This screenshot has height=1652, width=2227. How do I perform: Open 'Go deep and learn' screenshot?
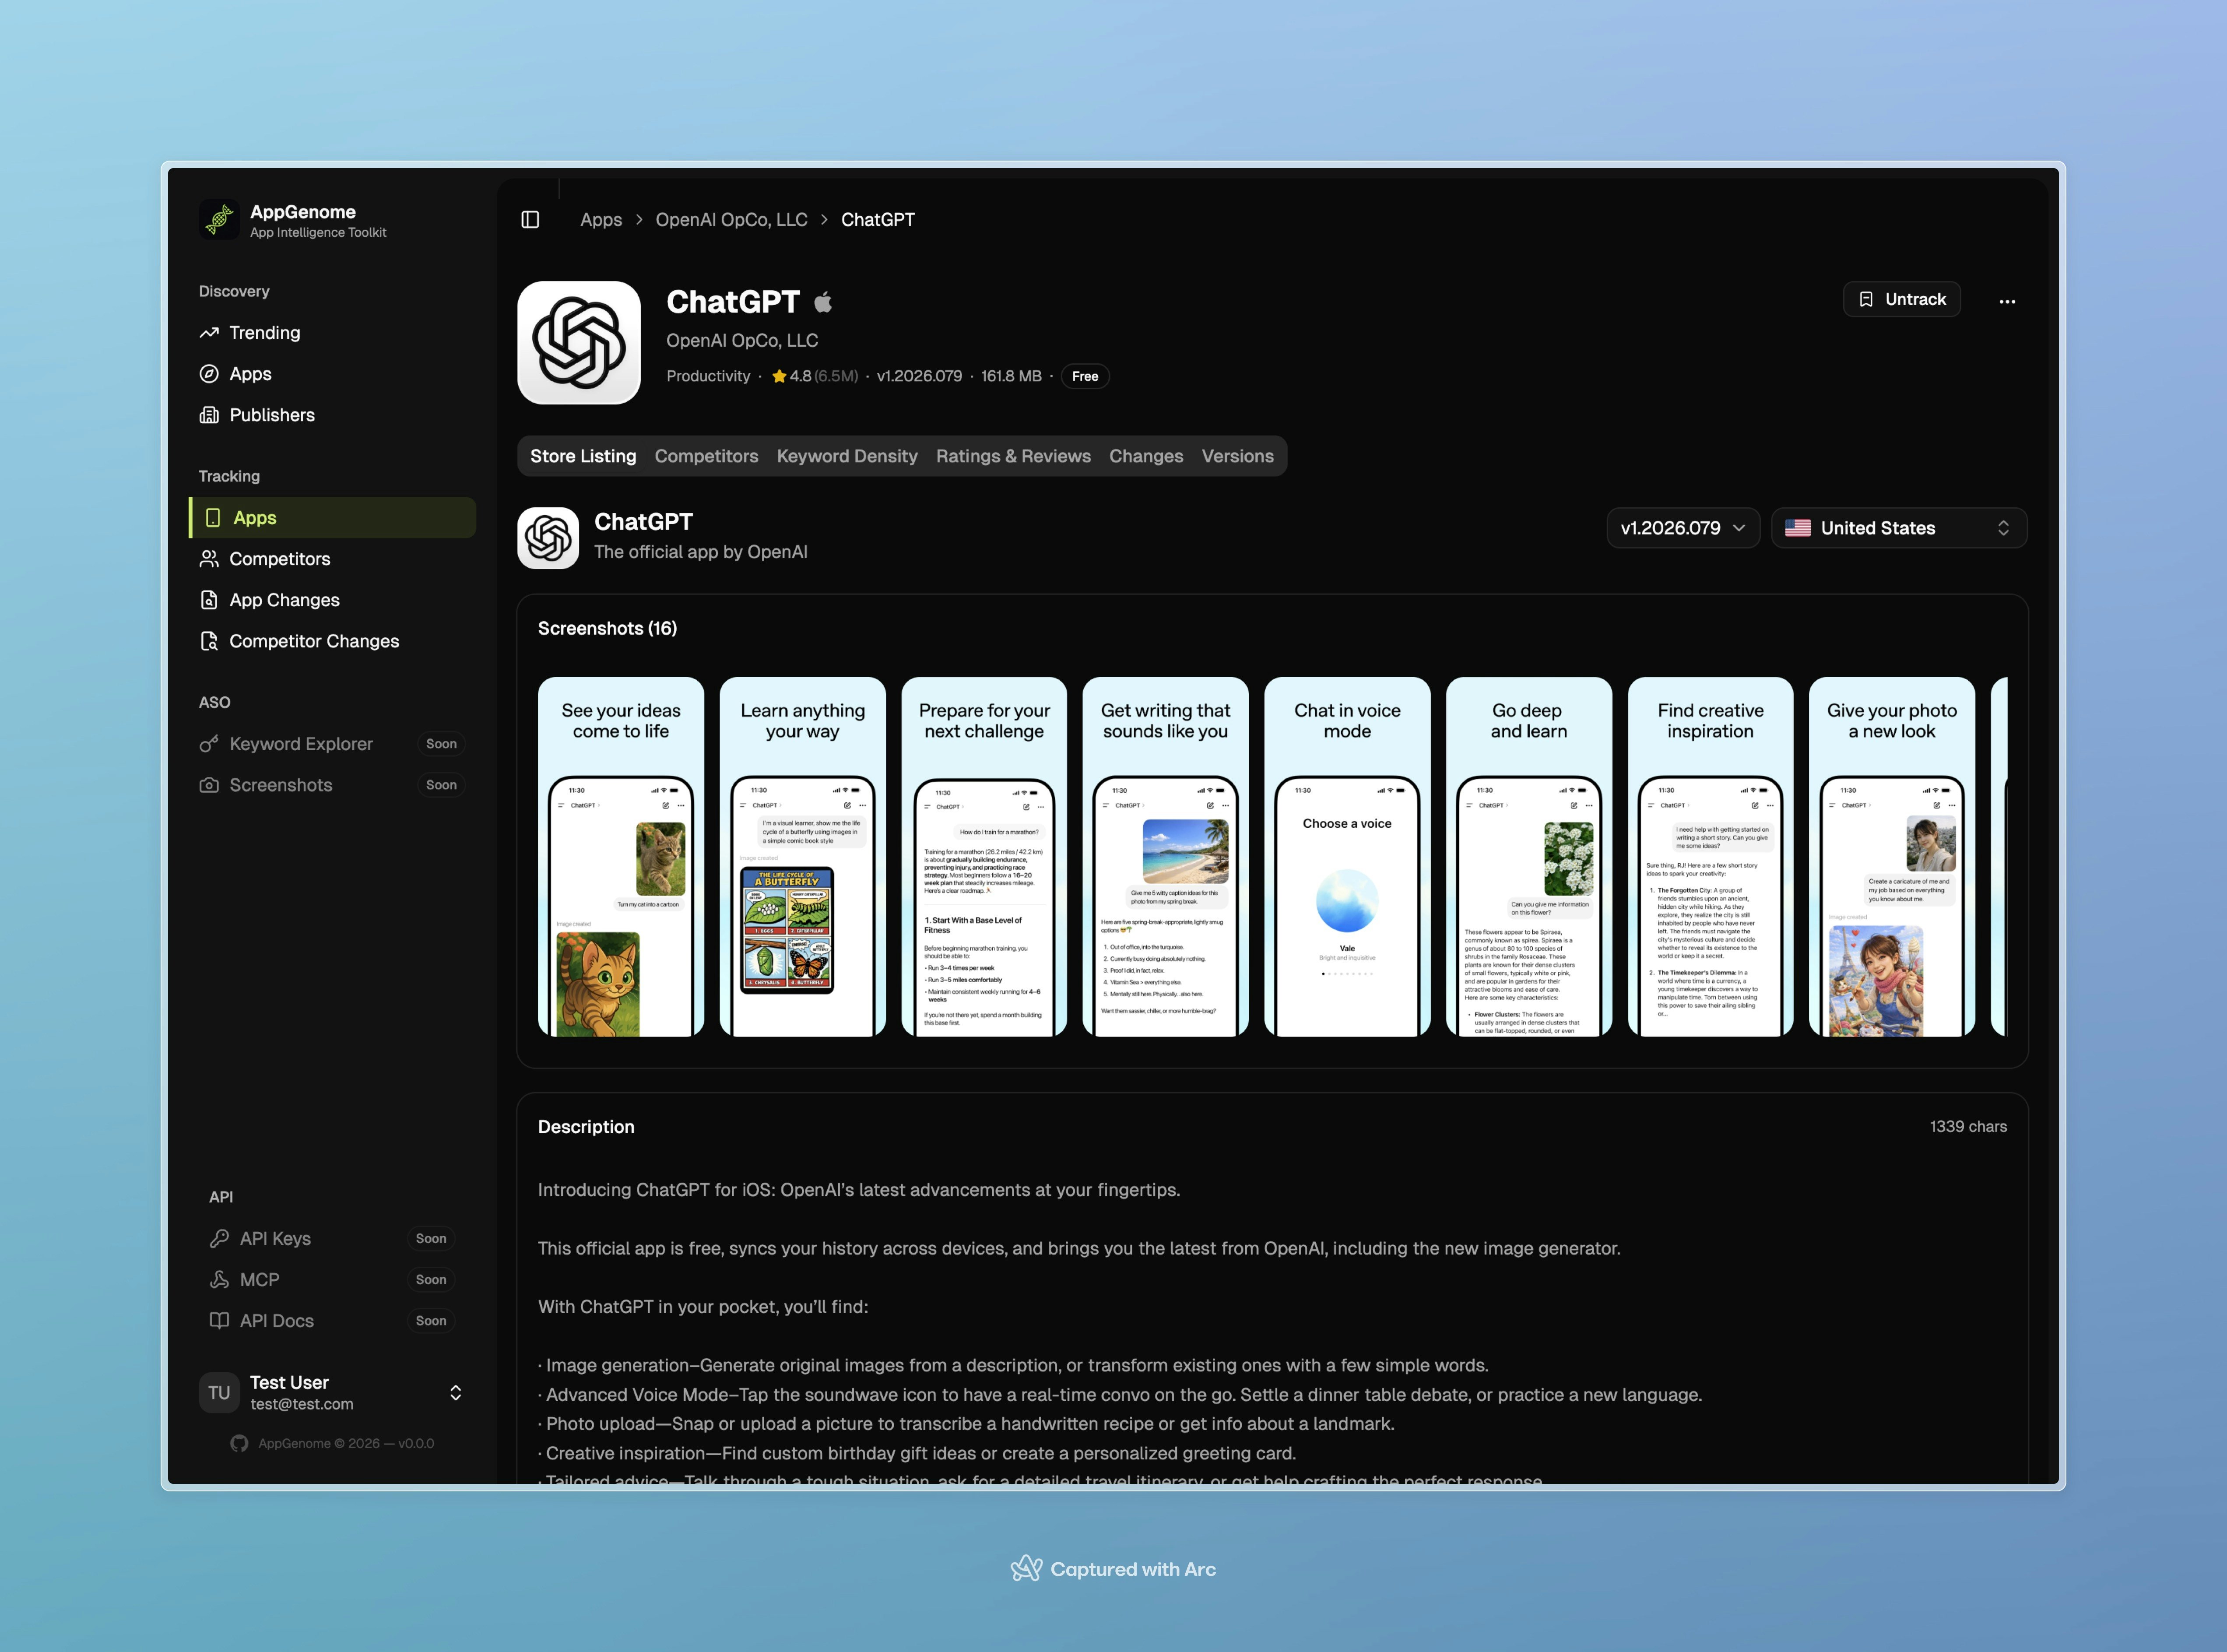pos(1529,857)
